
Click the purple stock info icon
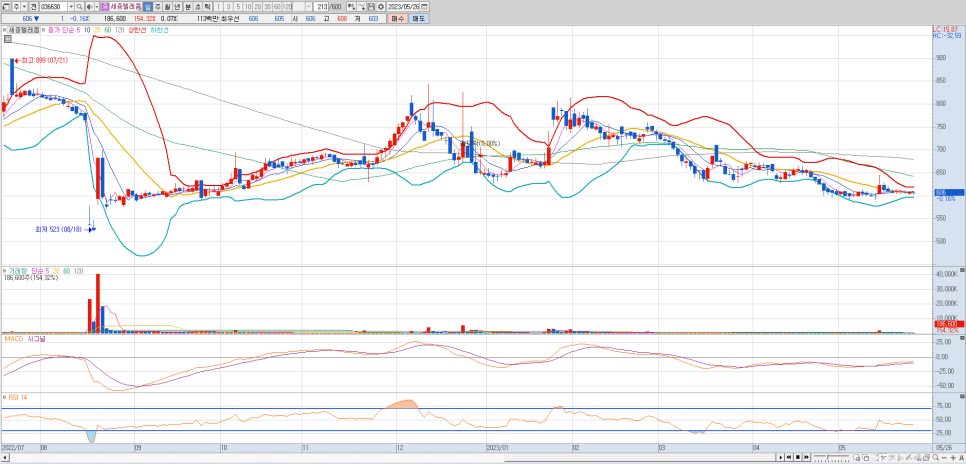[105, 6]
